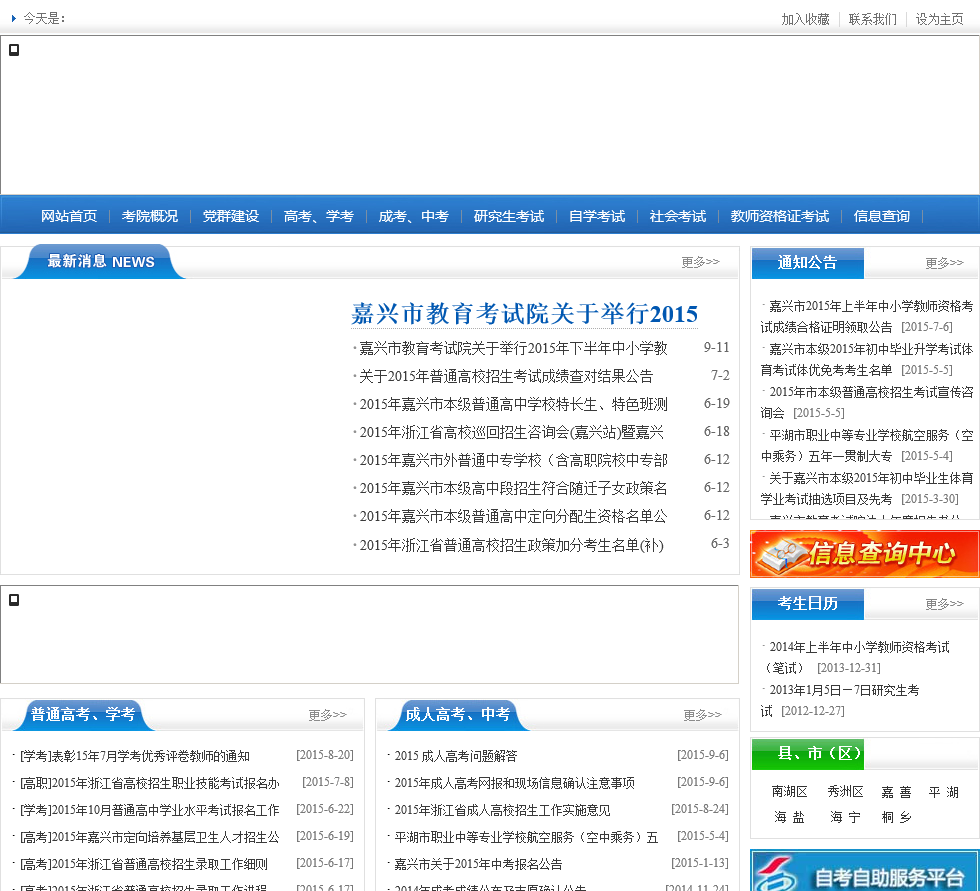Screen dimensions: 980x891
Task: Open [学考]表彰15年7月学考优秀评卷教师的通知
Action: coord(135,756)
